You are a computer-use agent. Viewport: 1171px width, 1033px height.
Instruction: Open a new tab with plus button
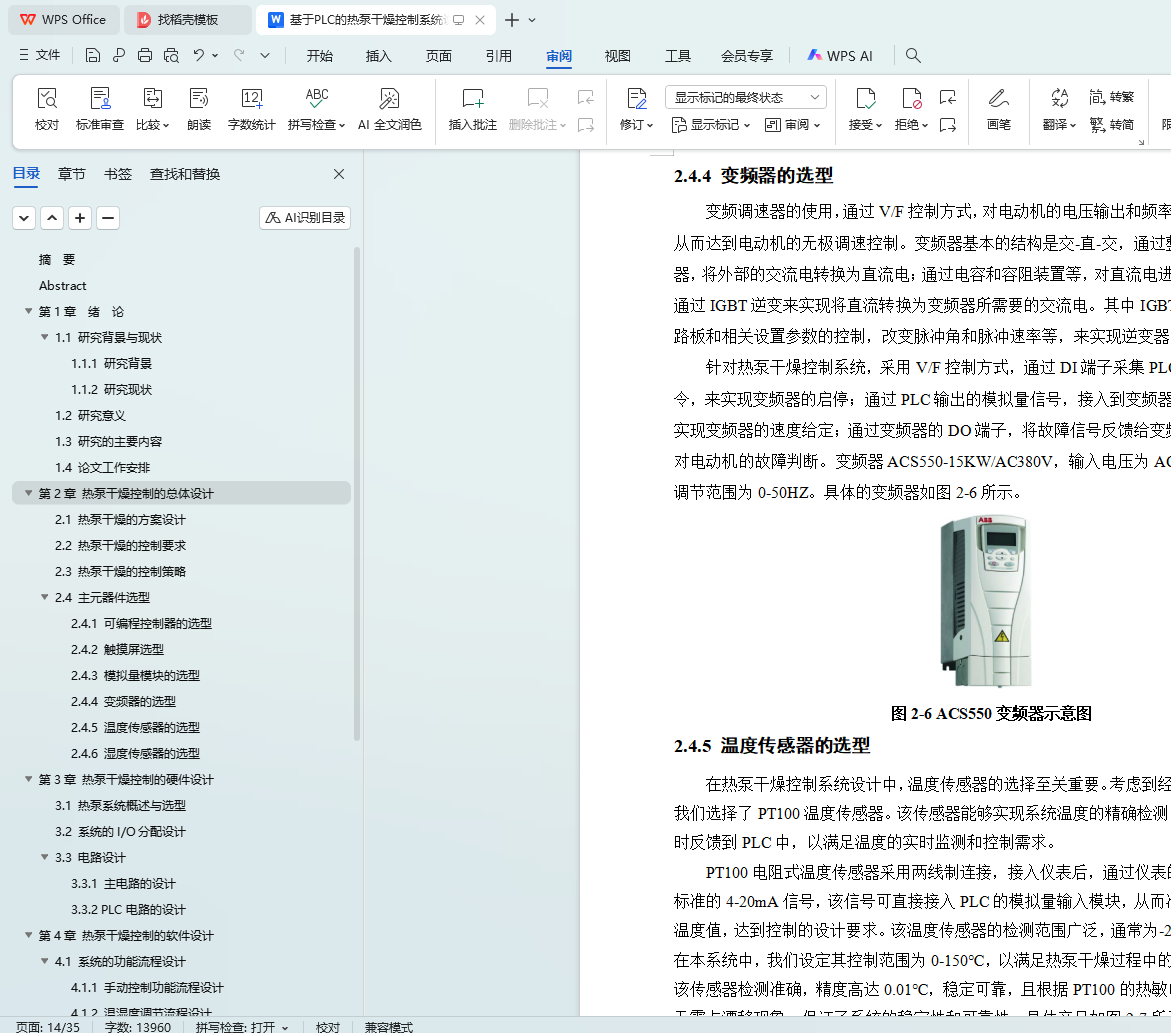point(512,20)
